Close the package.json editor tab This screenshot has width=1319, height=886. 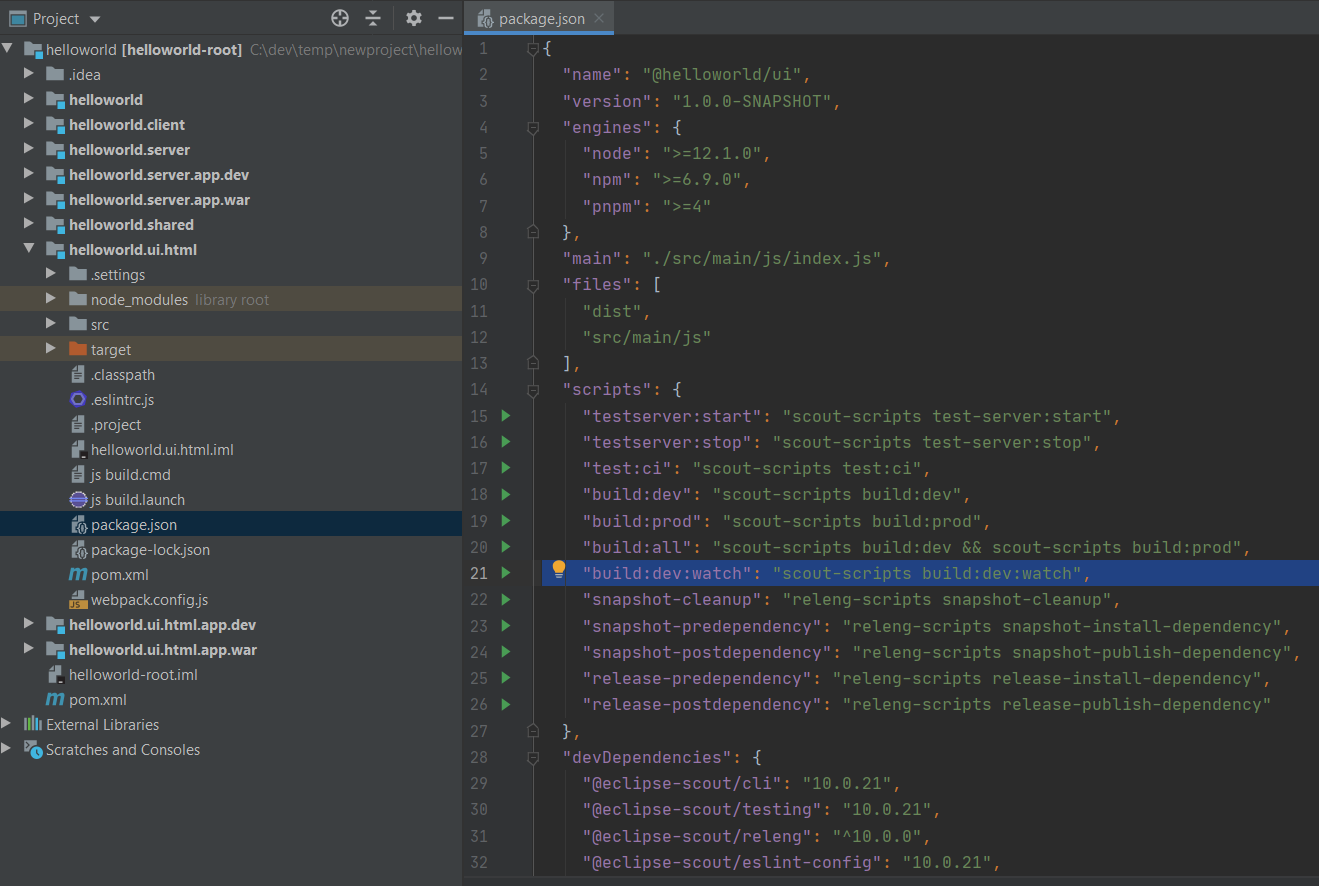[x=598, y=18]
